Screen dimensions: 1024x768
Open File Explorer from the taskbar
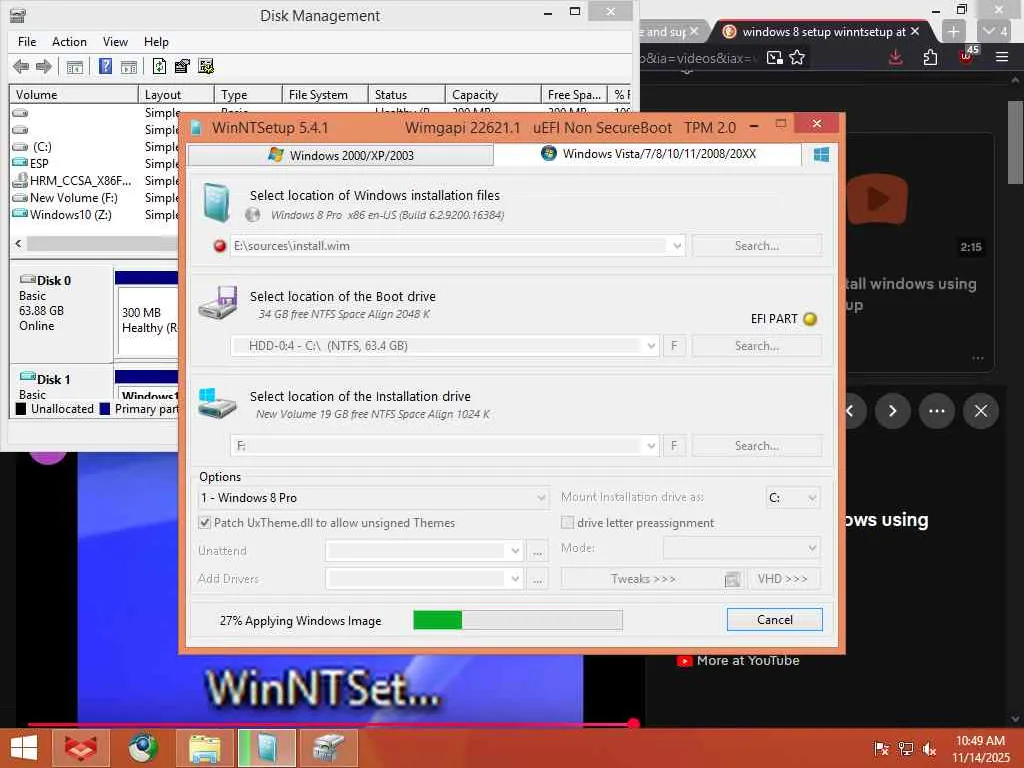coord(204,748)
